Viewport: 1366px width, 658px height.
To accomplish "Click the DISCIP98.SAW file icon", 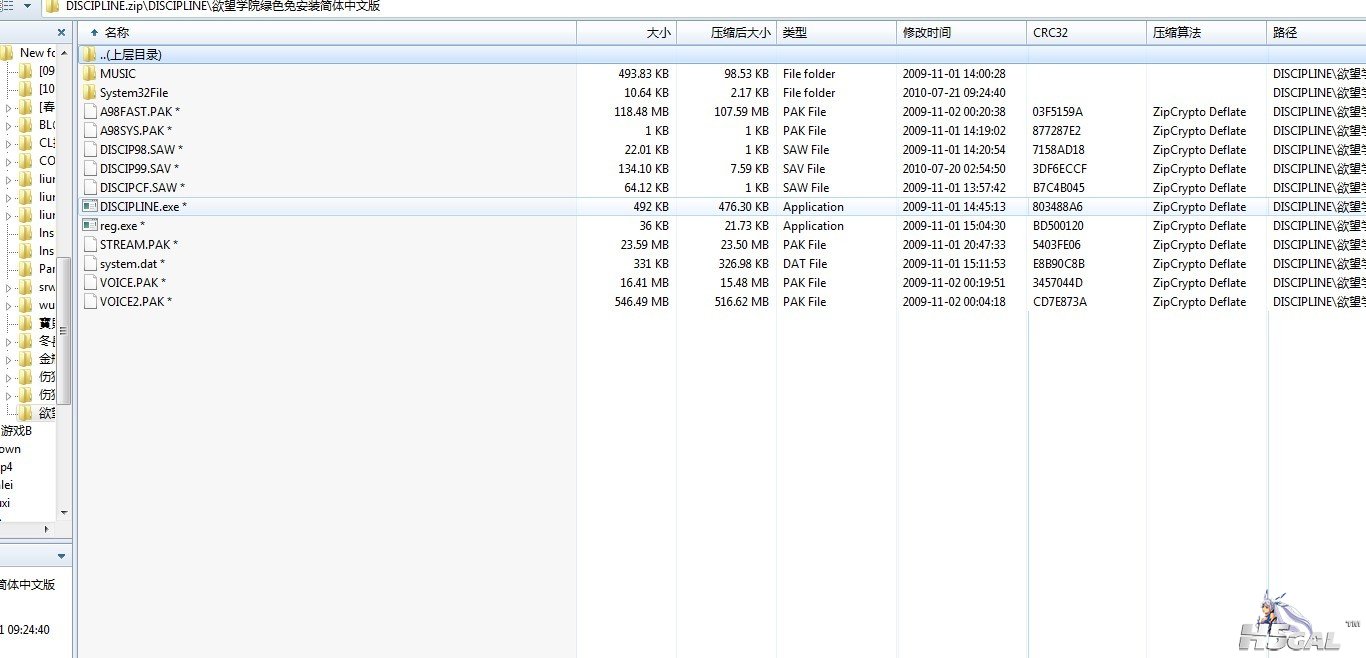I will coord(90,149).
